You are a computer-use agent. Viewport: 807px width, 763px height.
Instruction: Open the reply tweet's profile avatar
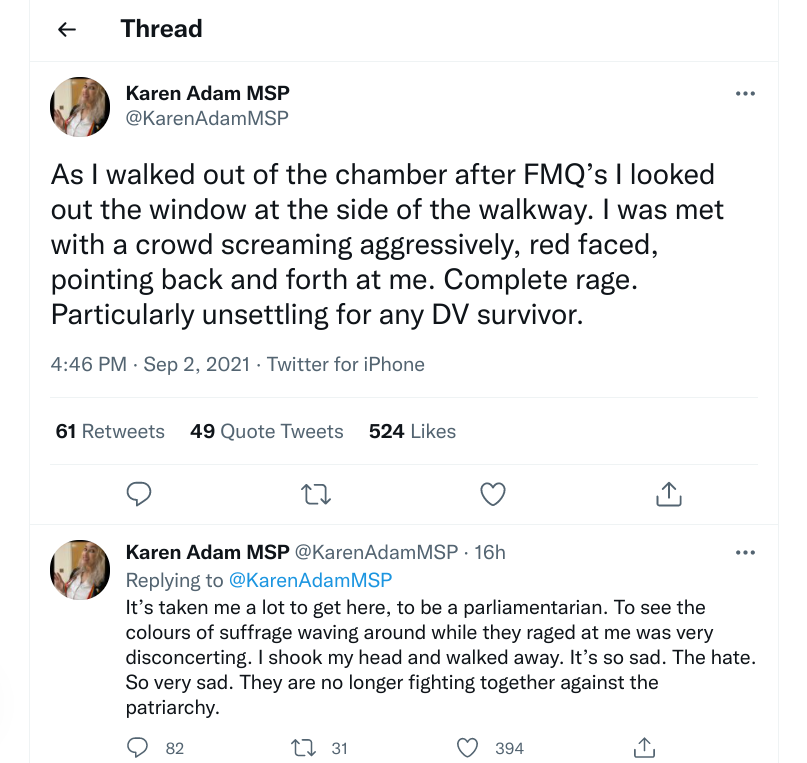point(80,570)
